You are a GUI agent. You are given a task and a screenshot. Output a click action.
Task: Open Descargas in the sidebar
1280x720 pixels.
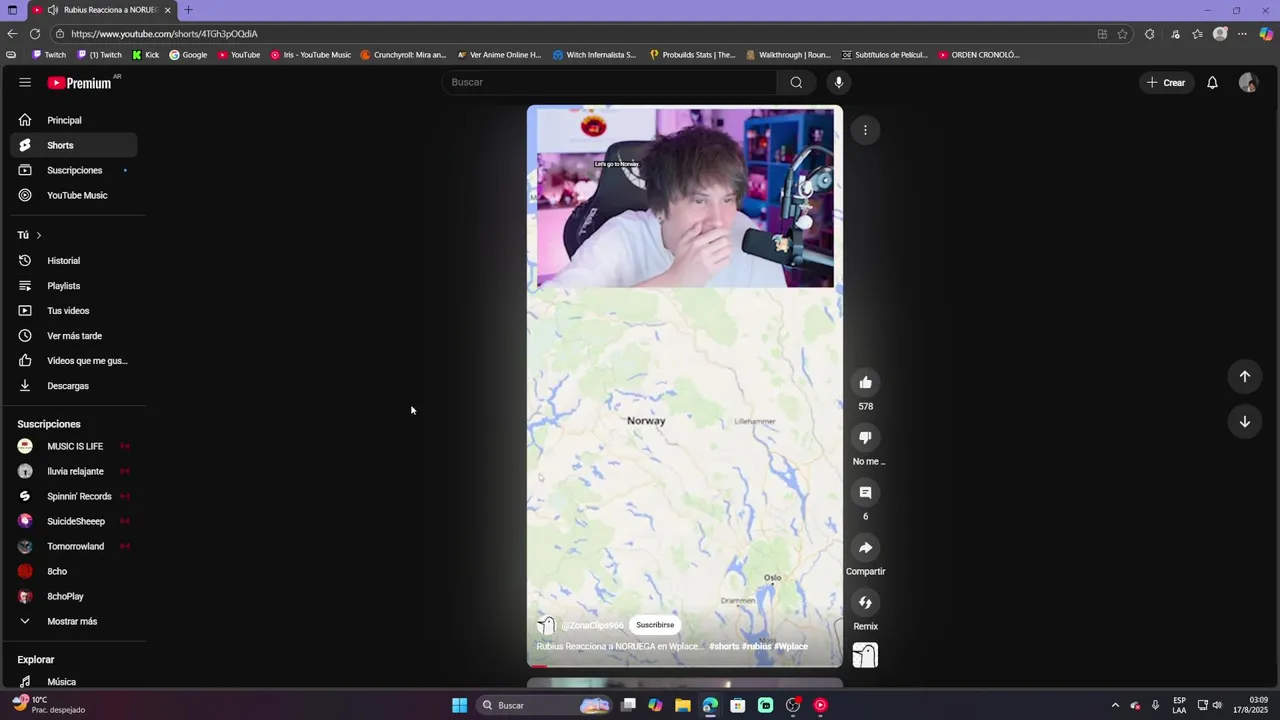[74, 386]
